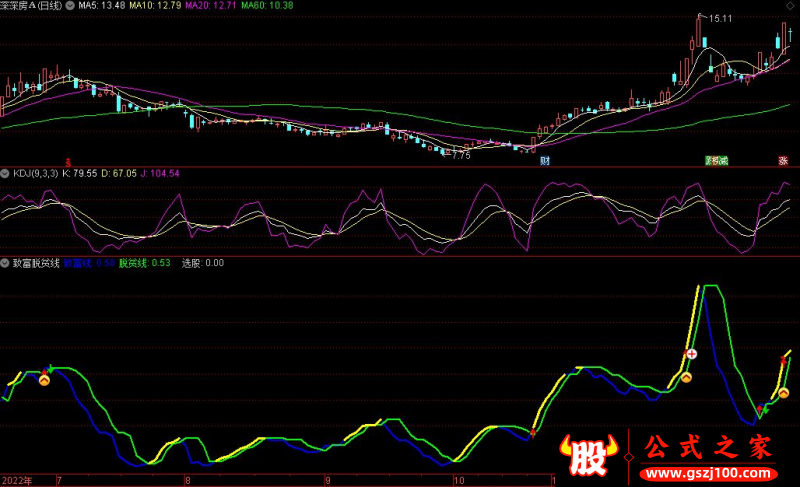Click the KDJ(9,3,3) parameter label
800x487 pixels.
35,173
